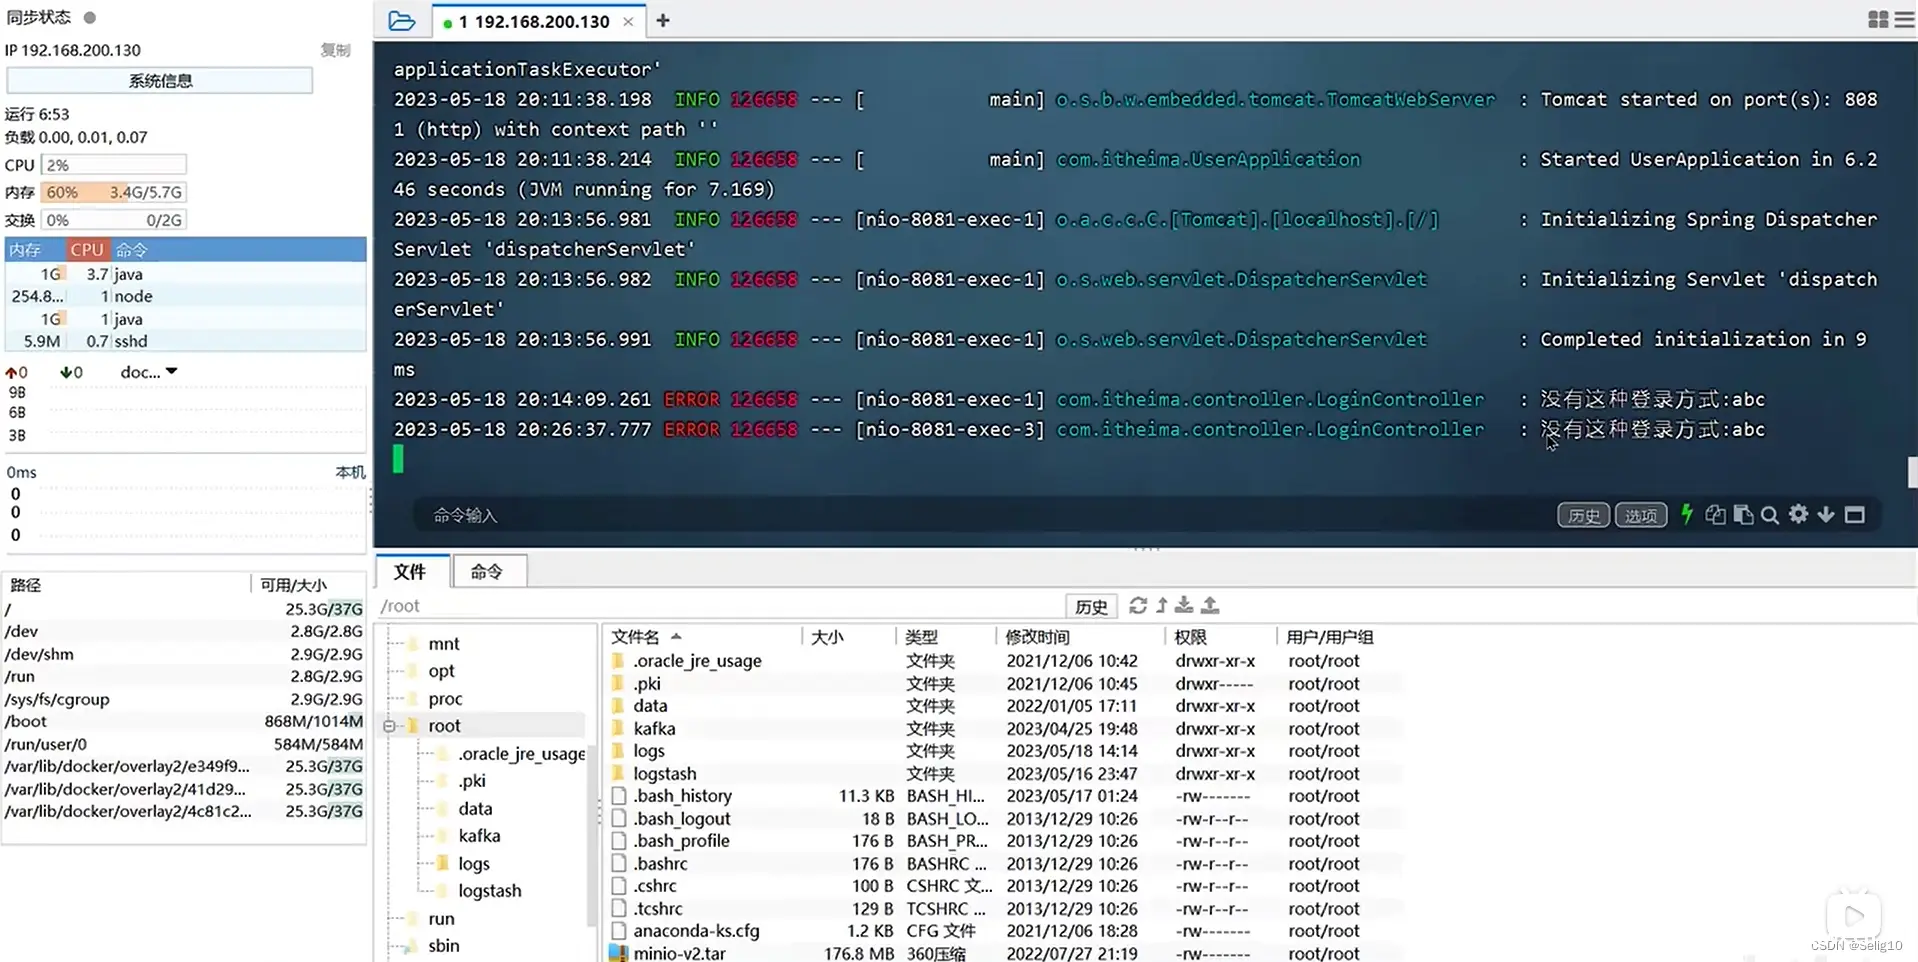Copy the IP with 复制 link
Image resolution: width=1918 pixels, height=962 pixels.
(x=335, y=50)
